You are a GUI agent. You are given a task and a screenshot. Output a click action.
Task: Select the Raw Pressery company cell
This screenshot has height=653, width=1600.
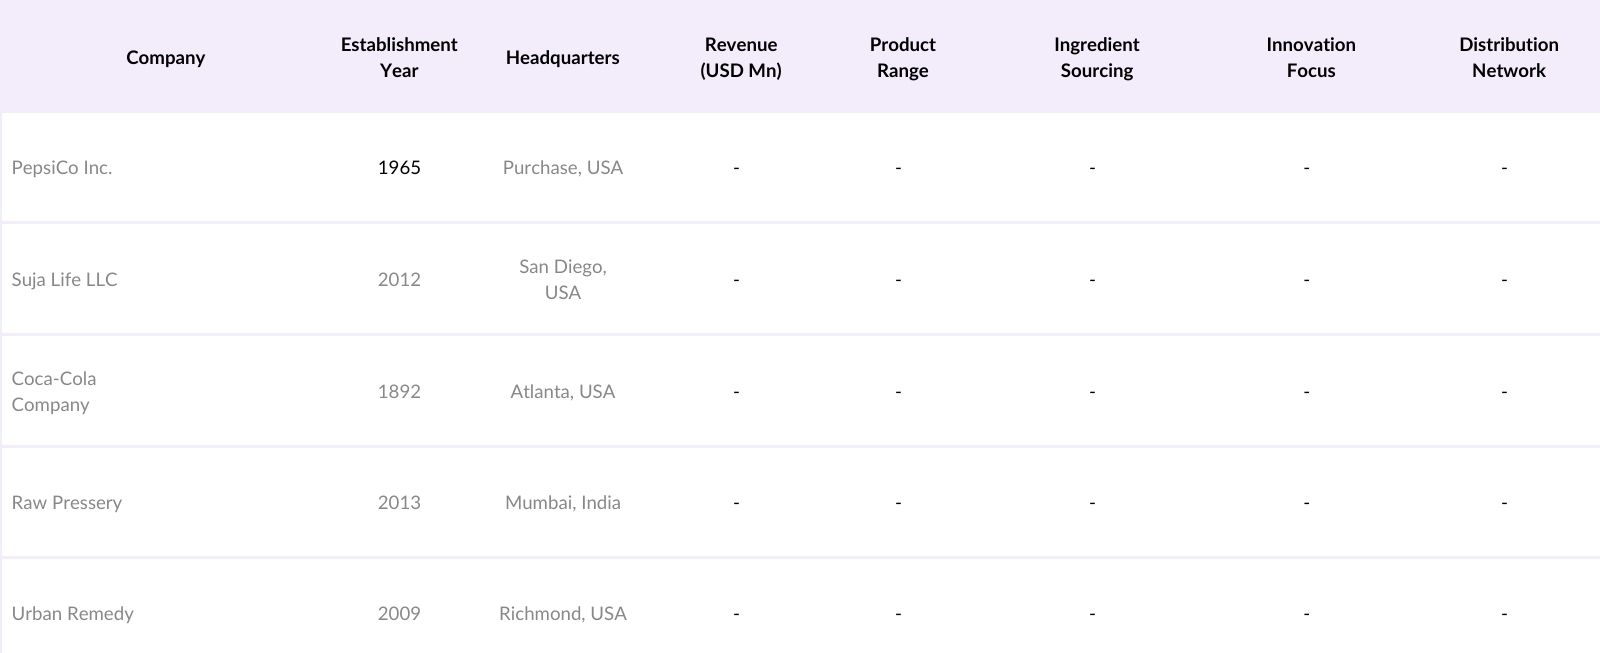click(67, 502)
